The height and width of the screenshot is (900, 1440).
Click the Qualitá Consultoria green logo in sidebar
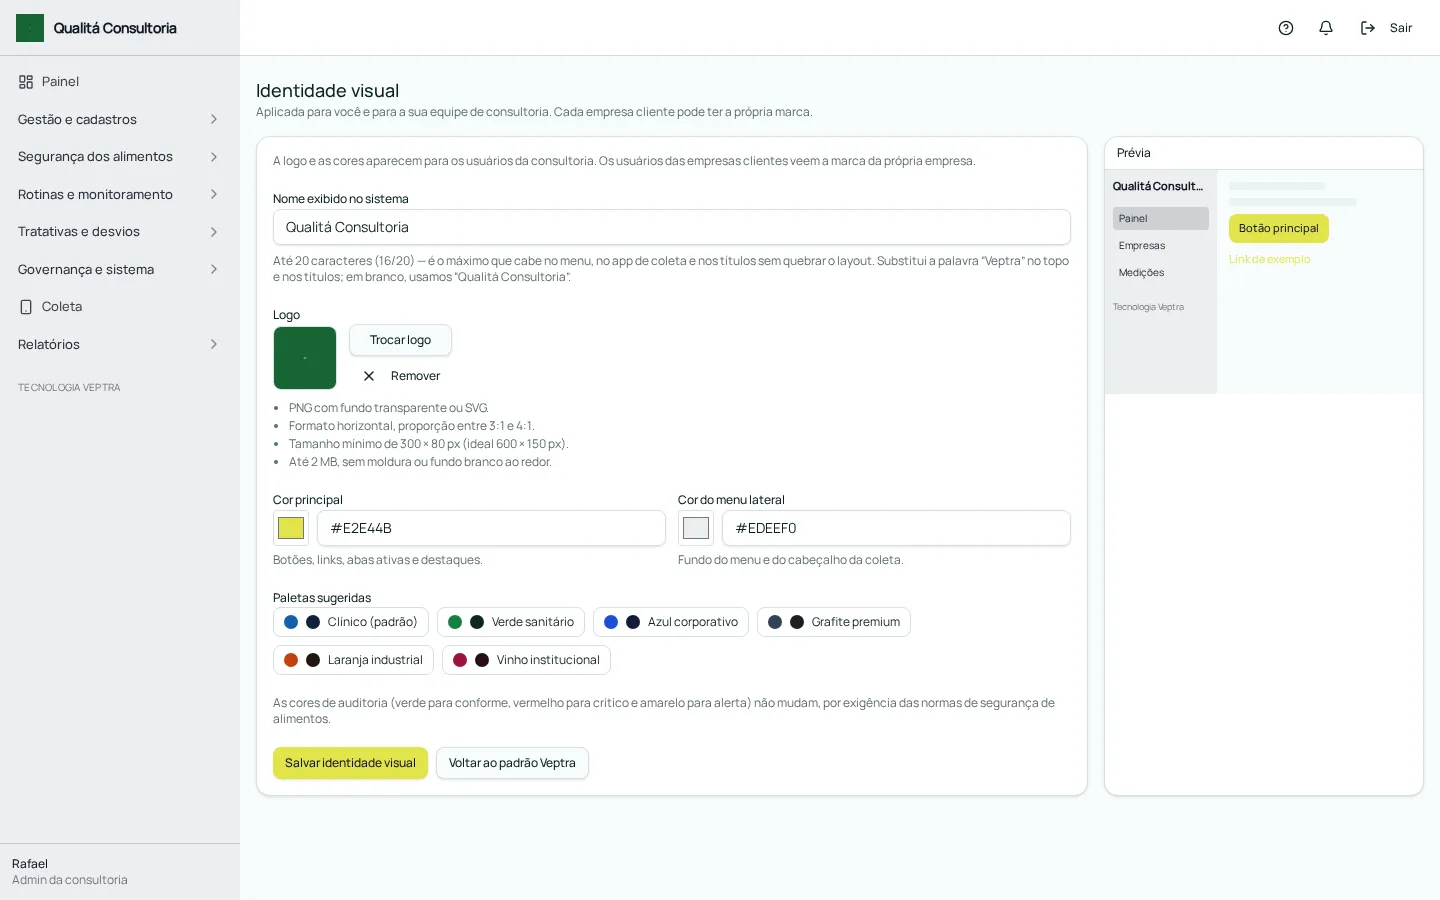pos(30,28)
